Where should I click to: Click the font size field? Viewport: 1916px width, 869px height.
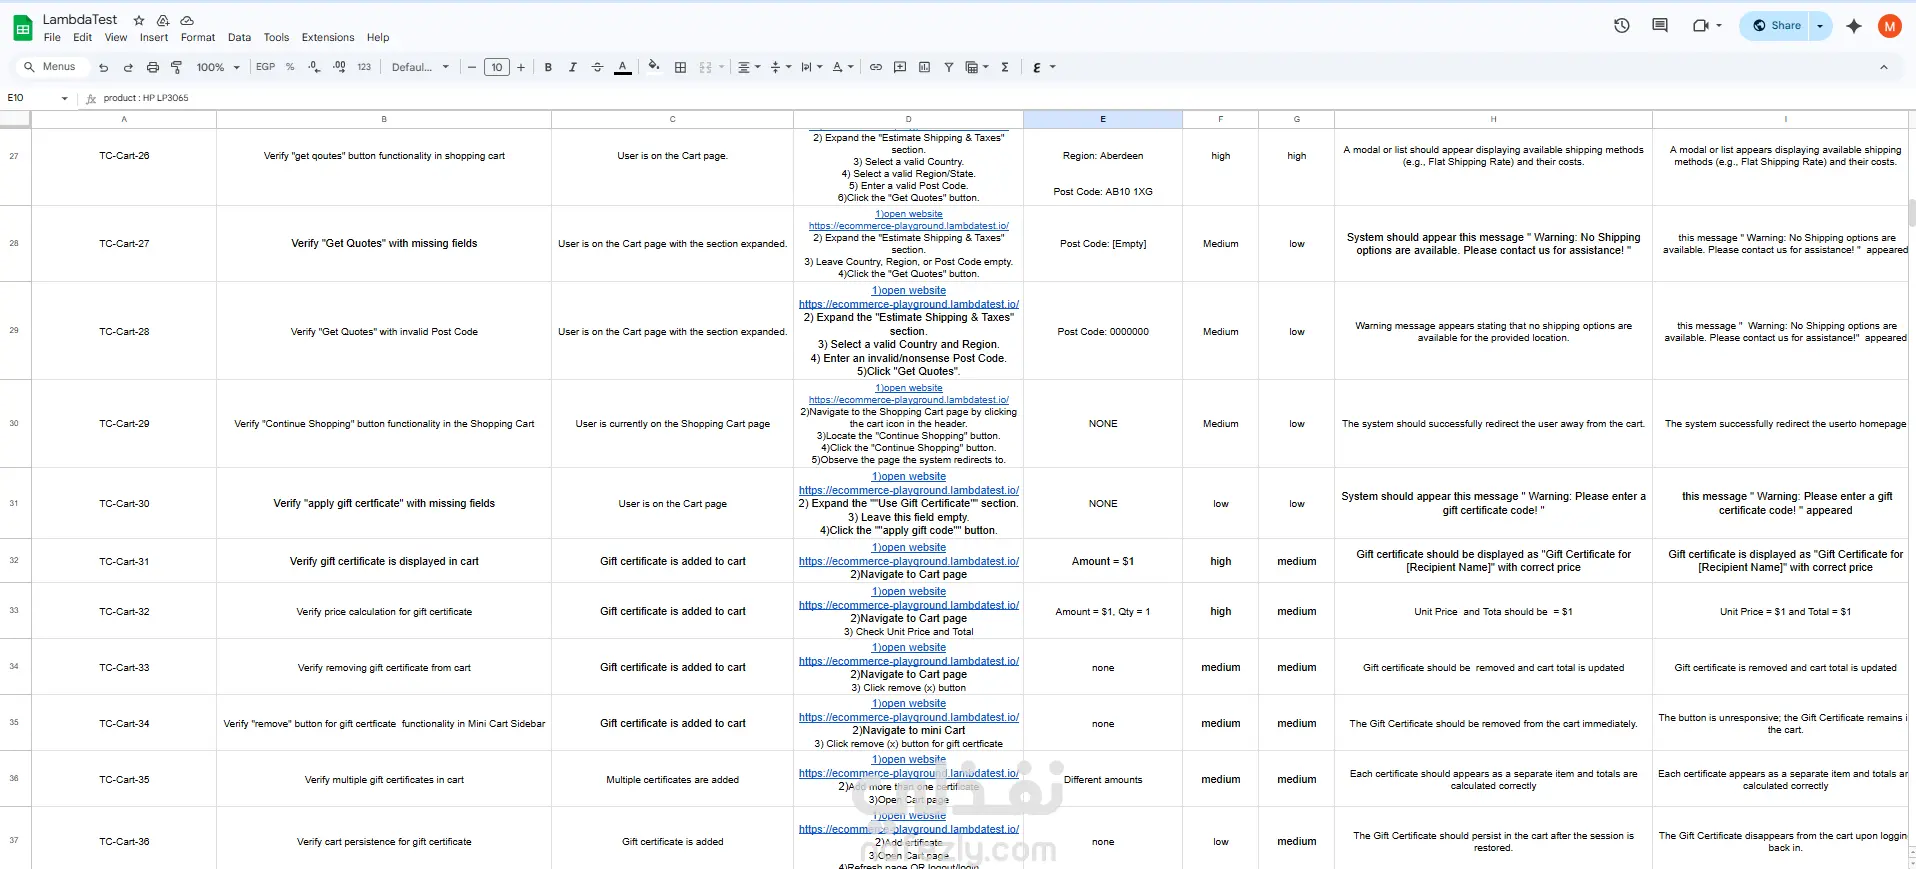tap(497, 67)
